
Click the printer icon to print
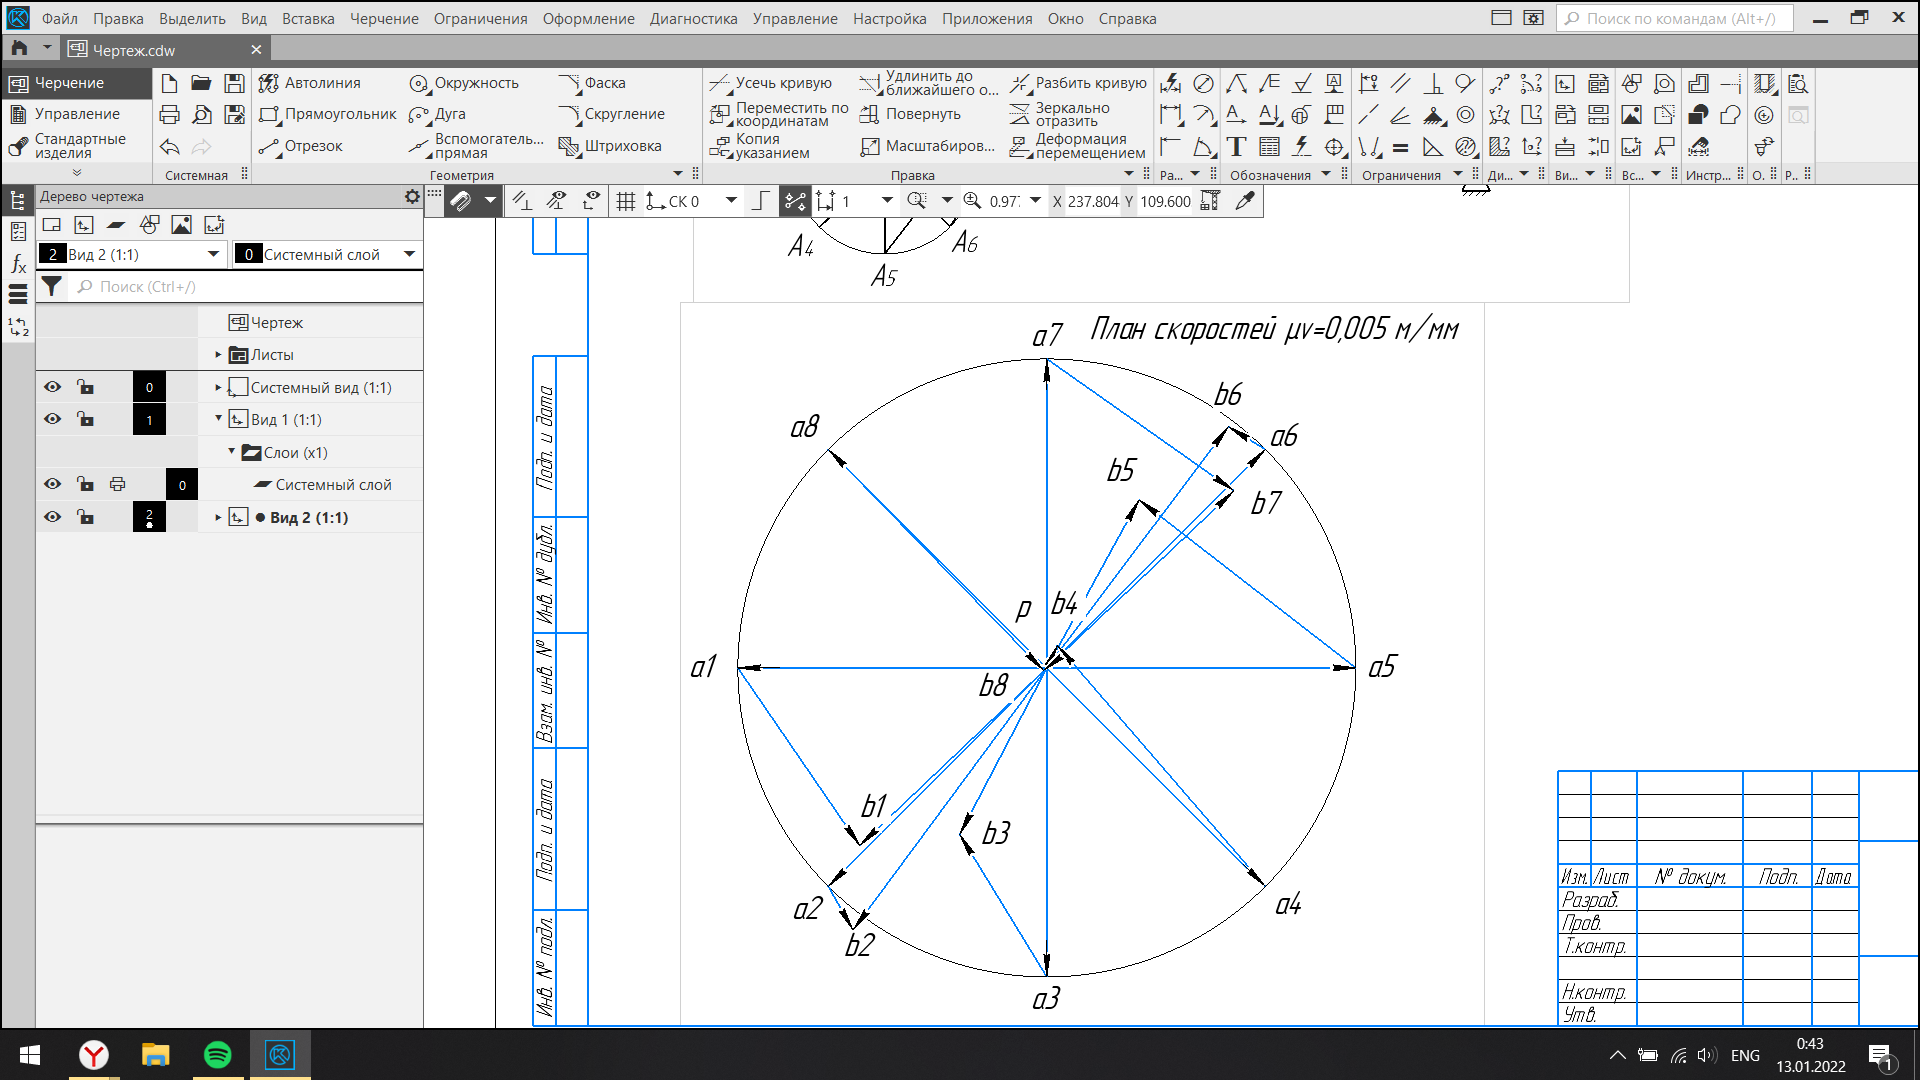pos(169,115)
